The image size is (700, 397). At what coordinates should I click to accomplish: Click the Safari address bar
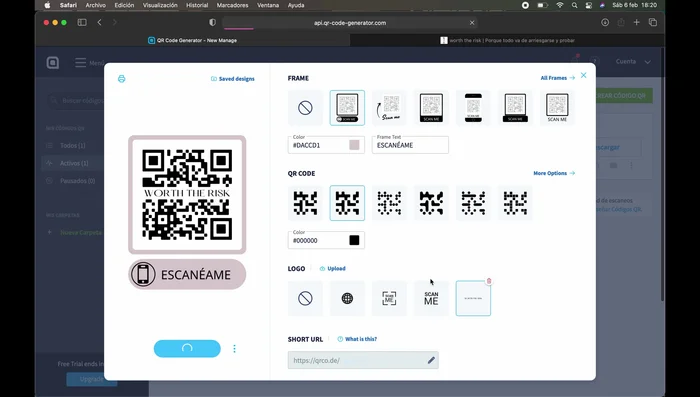click(350, 23)
